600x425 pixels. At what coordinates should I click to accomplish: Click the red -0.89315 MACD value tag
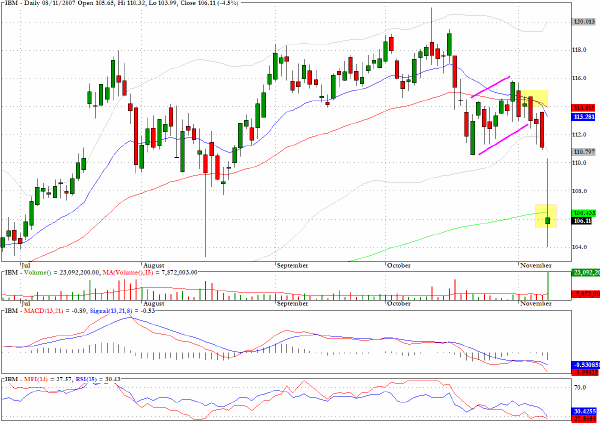click(584, 373)
